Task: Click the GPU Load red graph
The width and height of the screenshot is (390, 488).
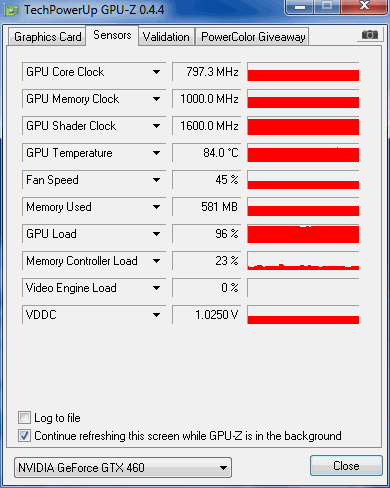Action: coord(303,234)
